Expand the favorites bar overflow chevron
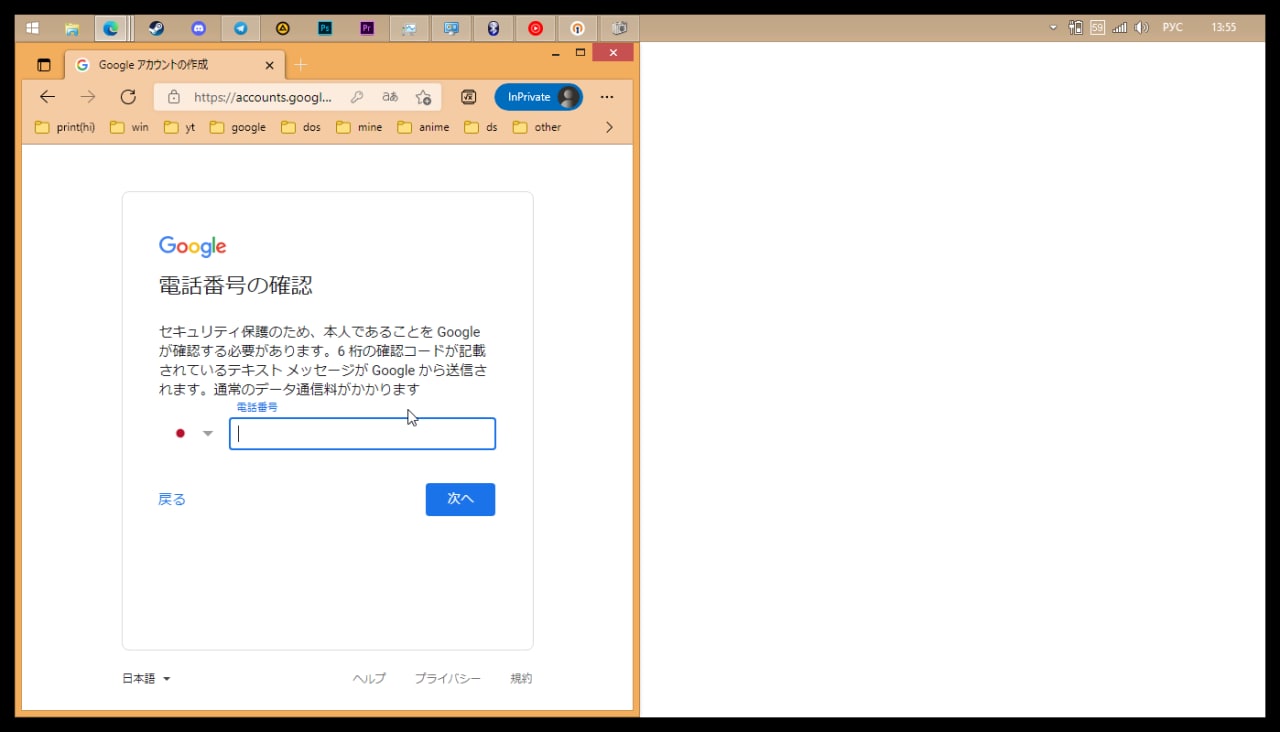1280x732 pixels. (x=609, y=127)
